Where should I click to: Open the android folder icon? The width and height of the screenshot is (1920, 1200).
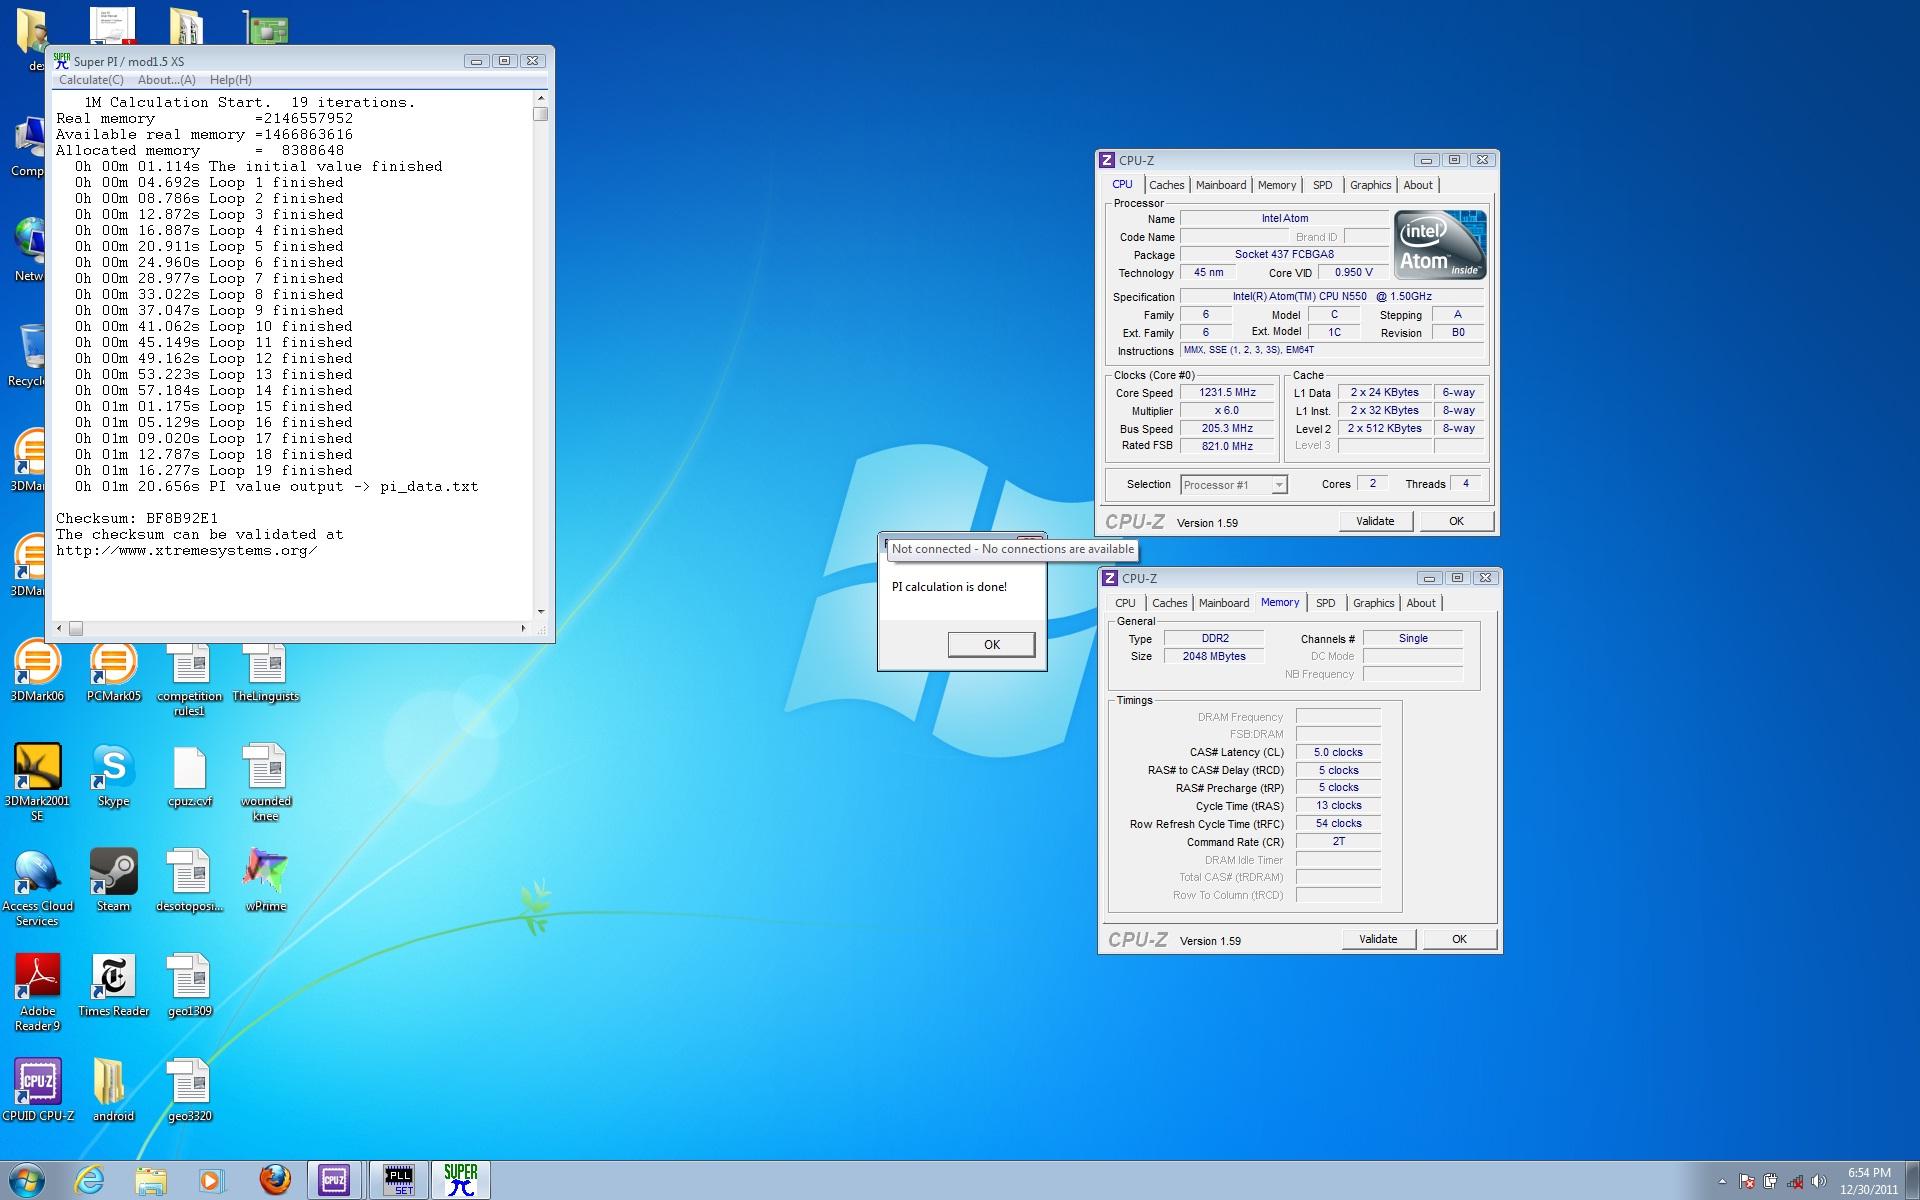(113, 1090)
